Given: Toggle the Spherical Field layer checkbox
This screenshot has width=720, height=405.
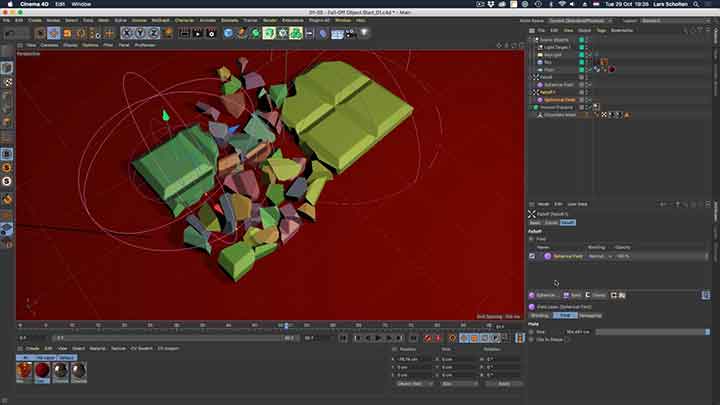Looking at the screenshot, I should point(532,256).
